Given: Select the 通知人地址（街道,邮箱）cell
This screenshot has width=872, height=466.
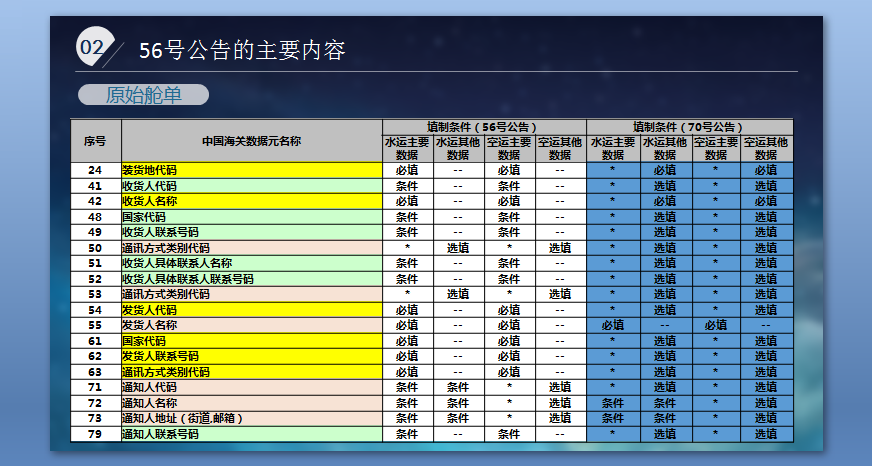Looking at the screenshot, I should click(x=251, y=418).
